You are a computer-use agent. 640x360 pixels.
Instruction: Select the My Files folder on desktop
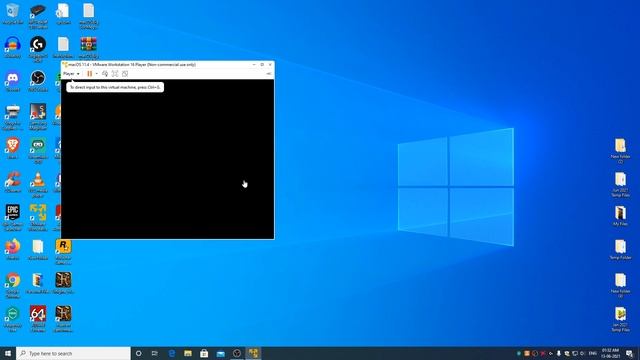(620, 216)
